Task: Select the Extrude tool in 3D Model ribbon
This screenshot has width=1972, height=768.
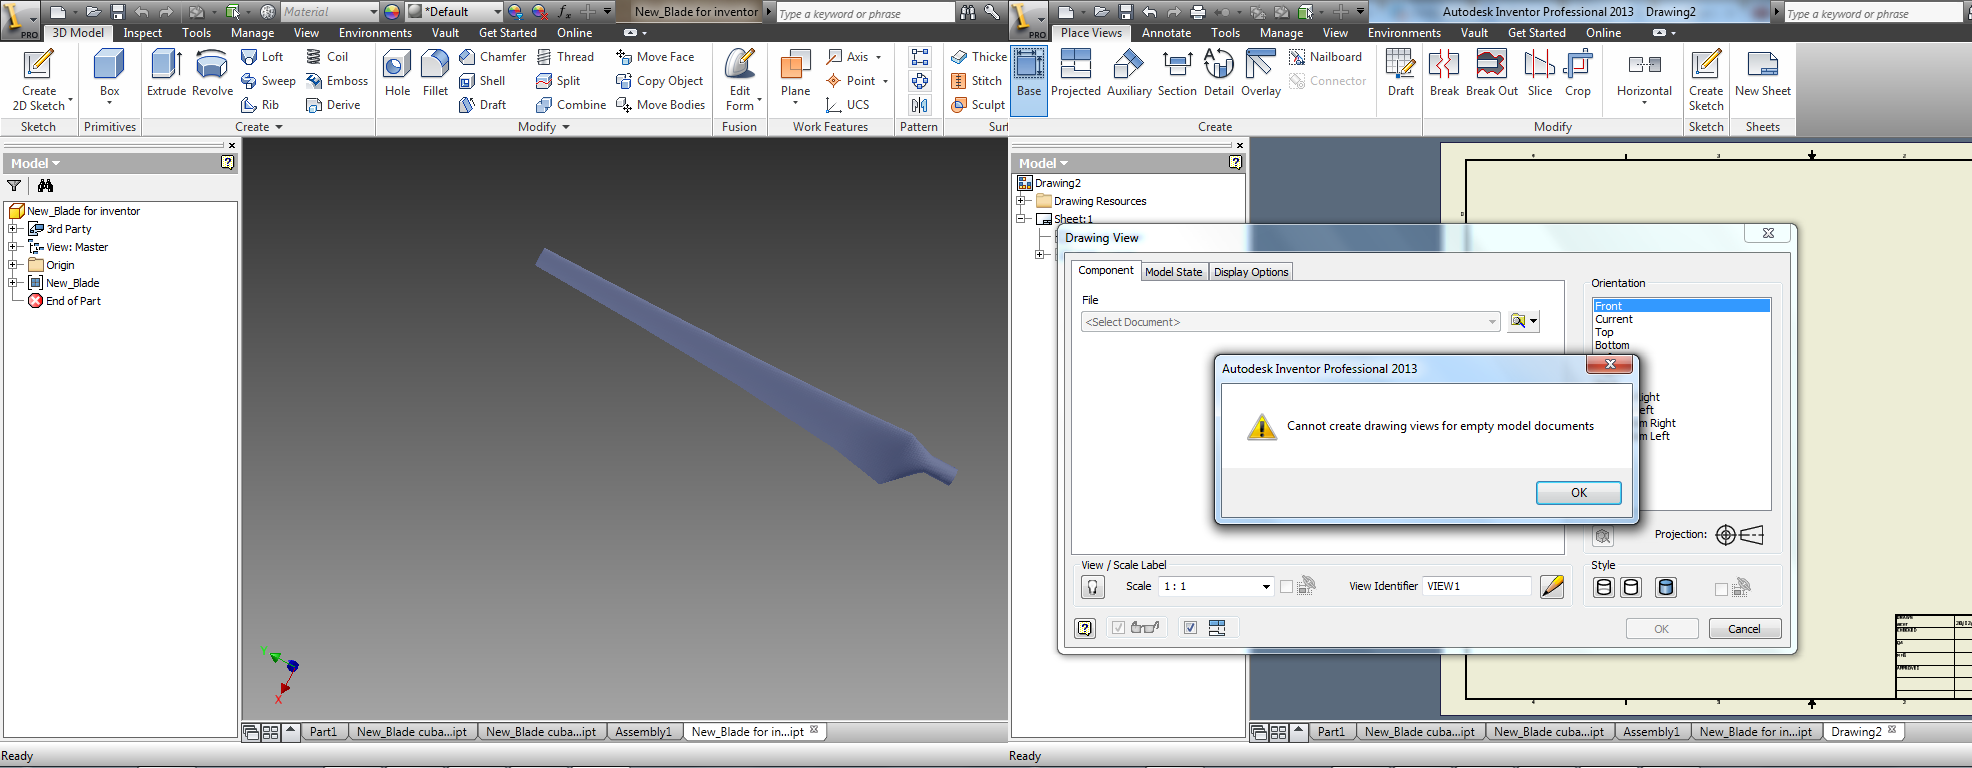Action: click(x=166, y=74)
